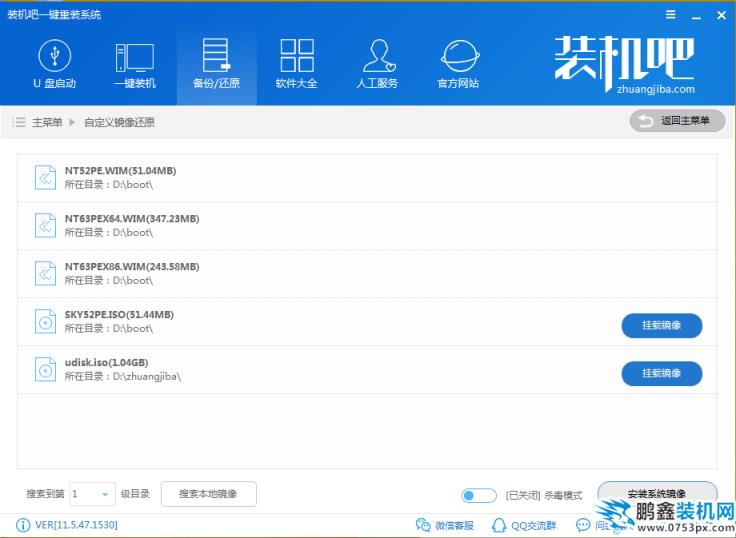Image resolution: width=736 pixels, height=538 pixels.
Task: Click the 级目录 label
Action: pyautogui.click(x=135, y=494)
